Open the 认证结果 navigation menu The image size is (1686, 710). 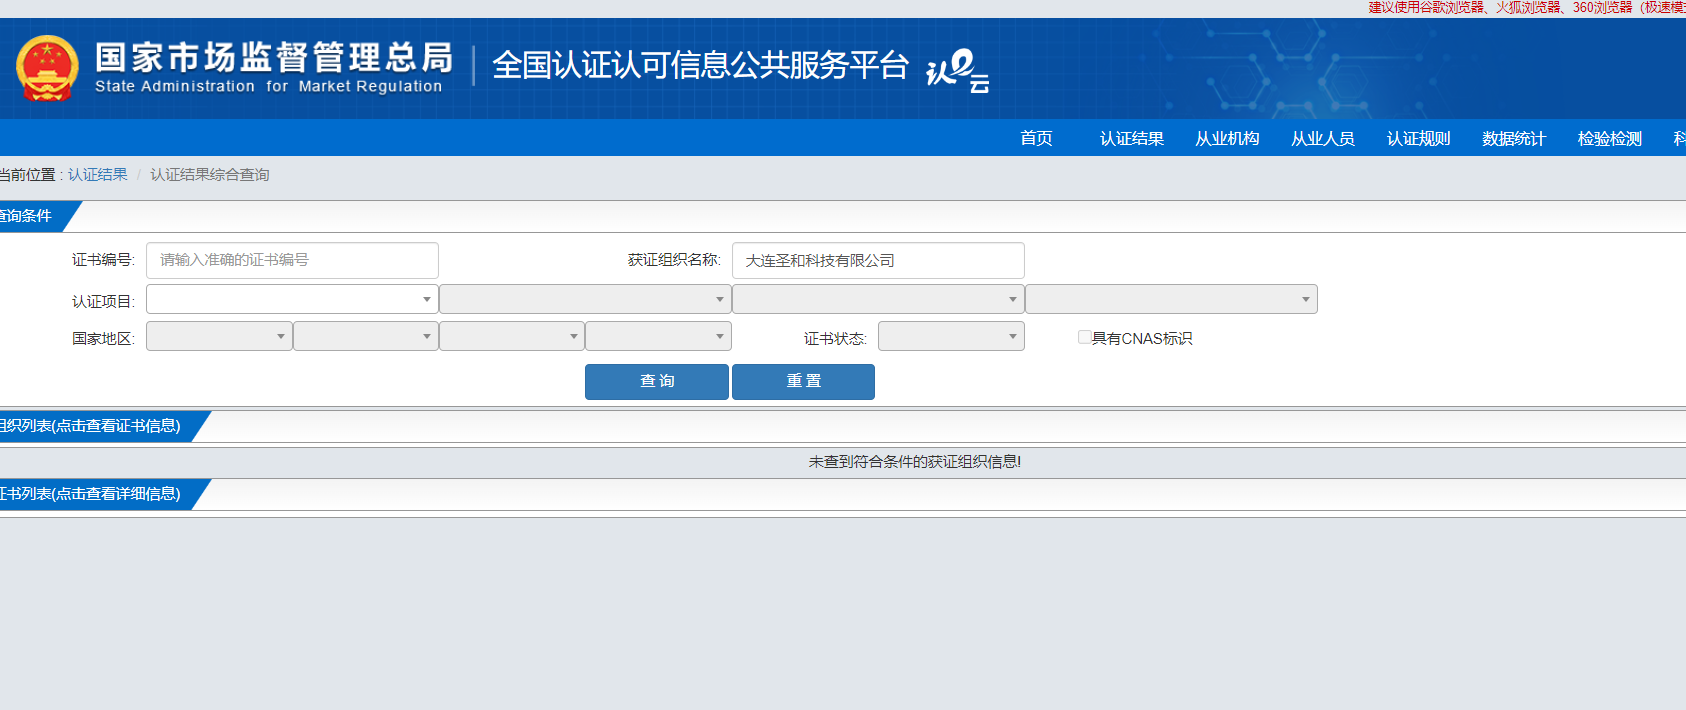coord(1132,138)
